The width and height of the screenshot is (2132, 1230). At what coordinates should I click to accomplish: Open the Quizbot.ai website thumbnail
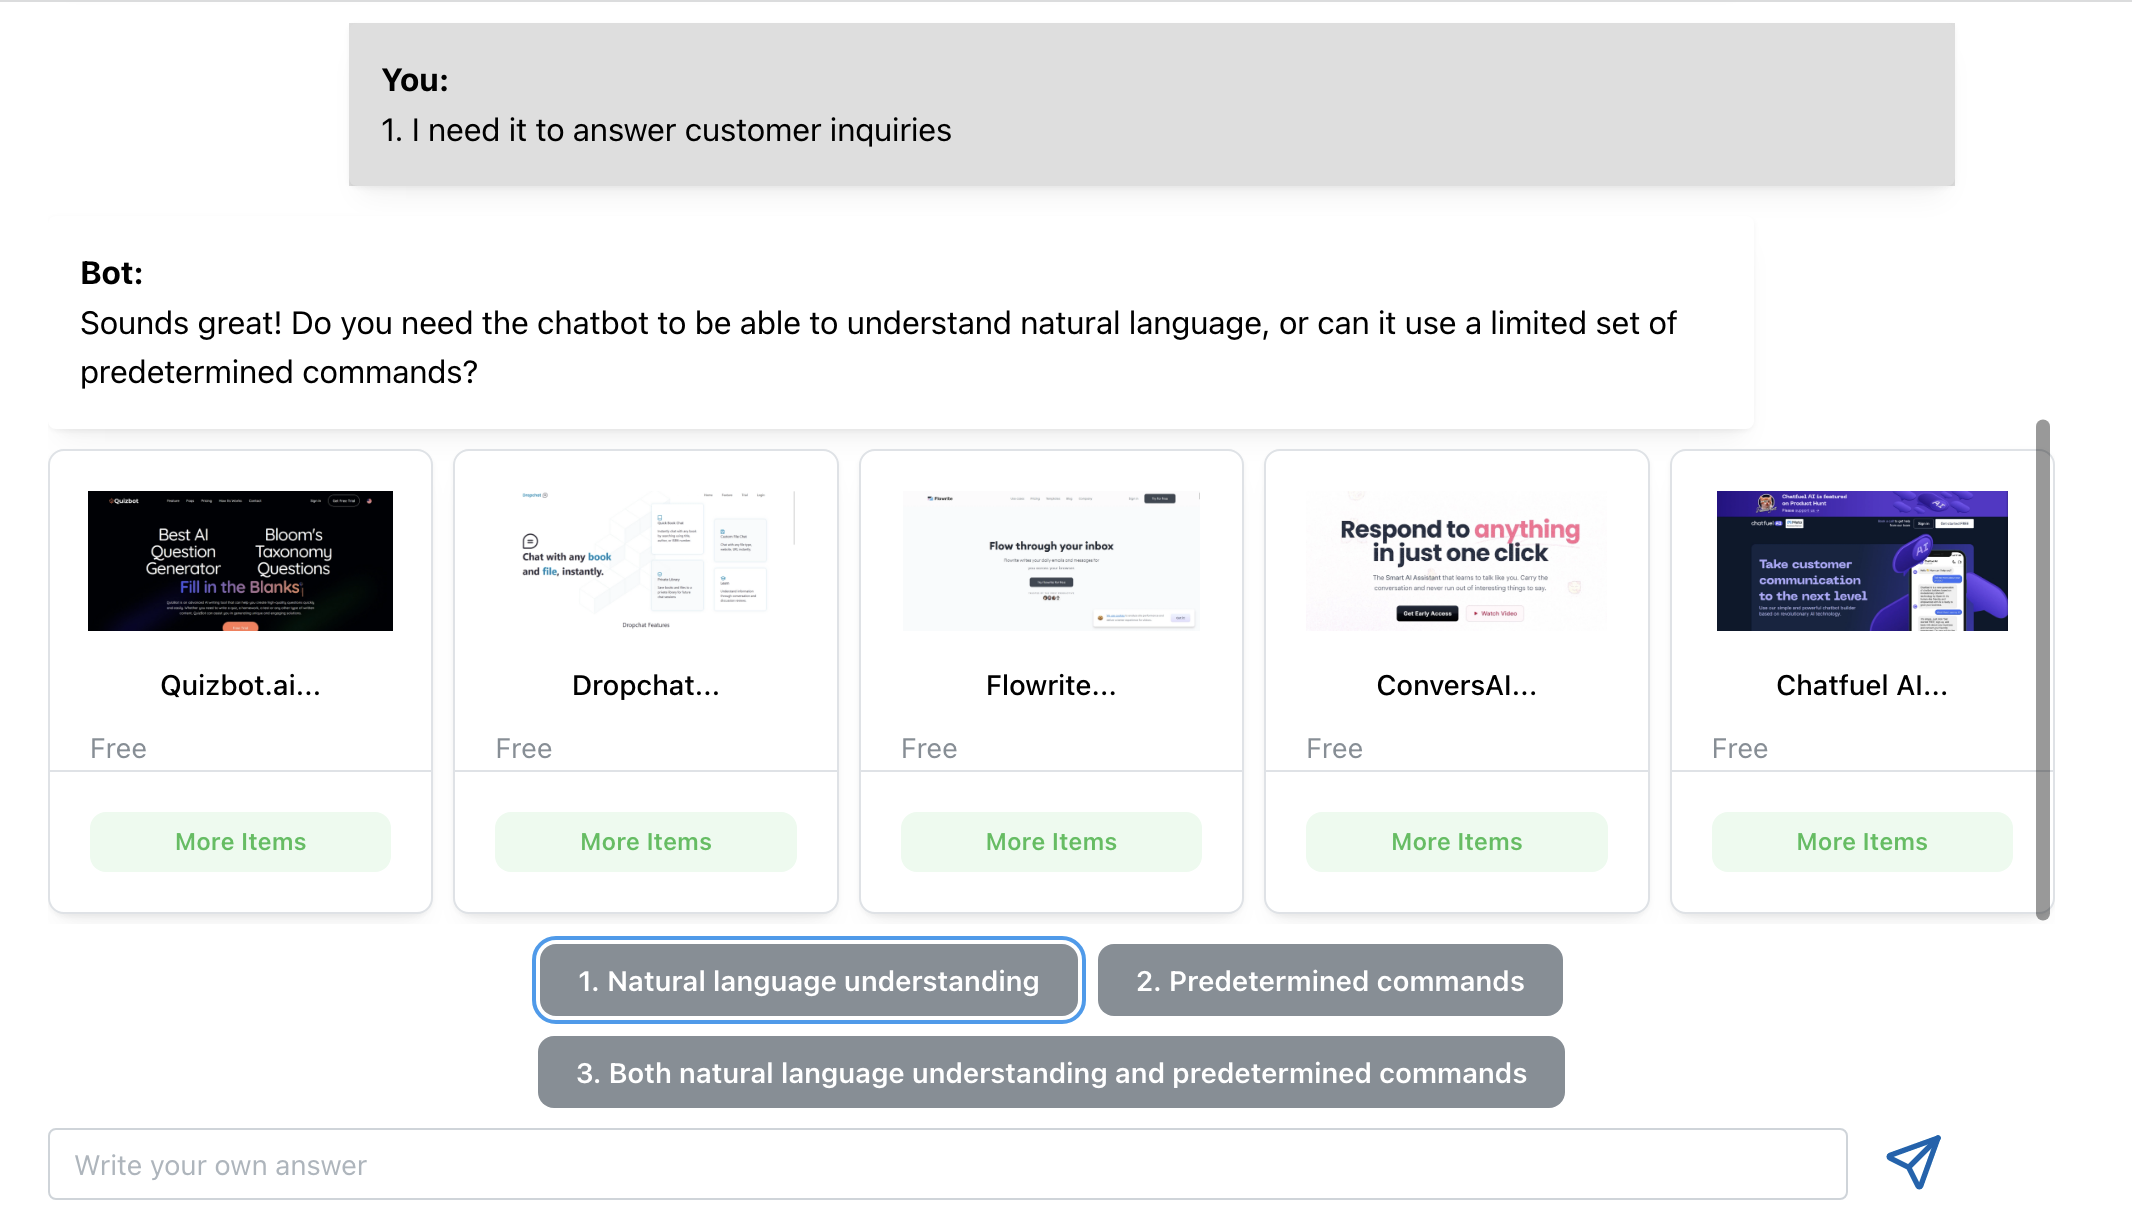pyautogui.click(x=240, y=561)
